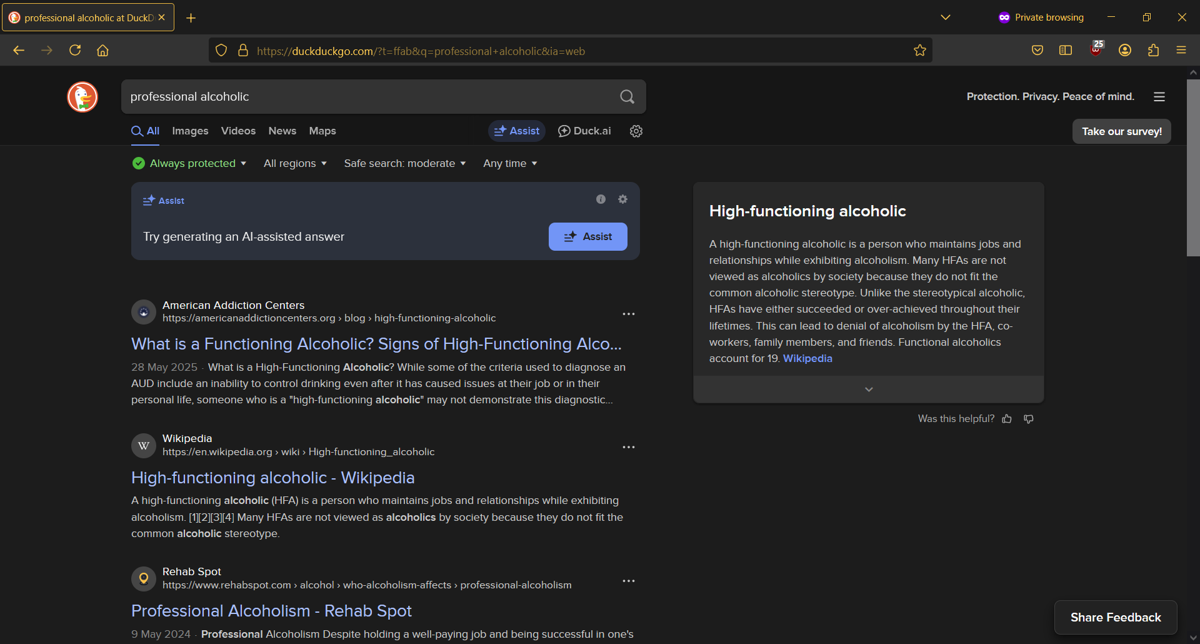
Task: Click the extension icon with badge 25
Action: click(x=1096, y=49)
